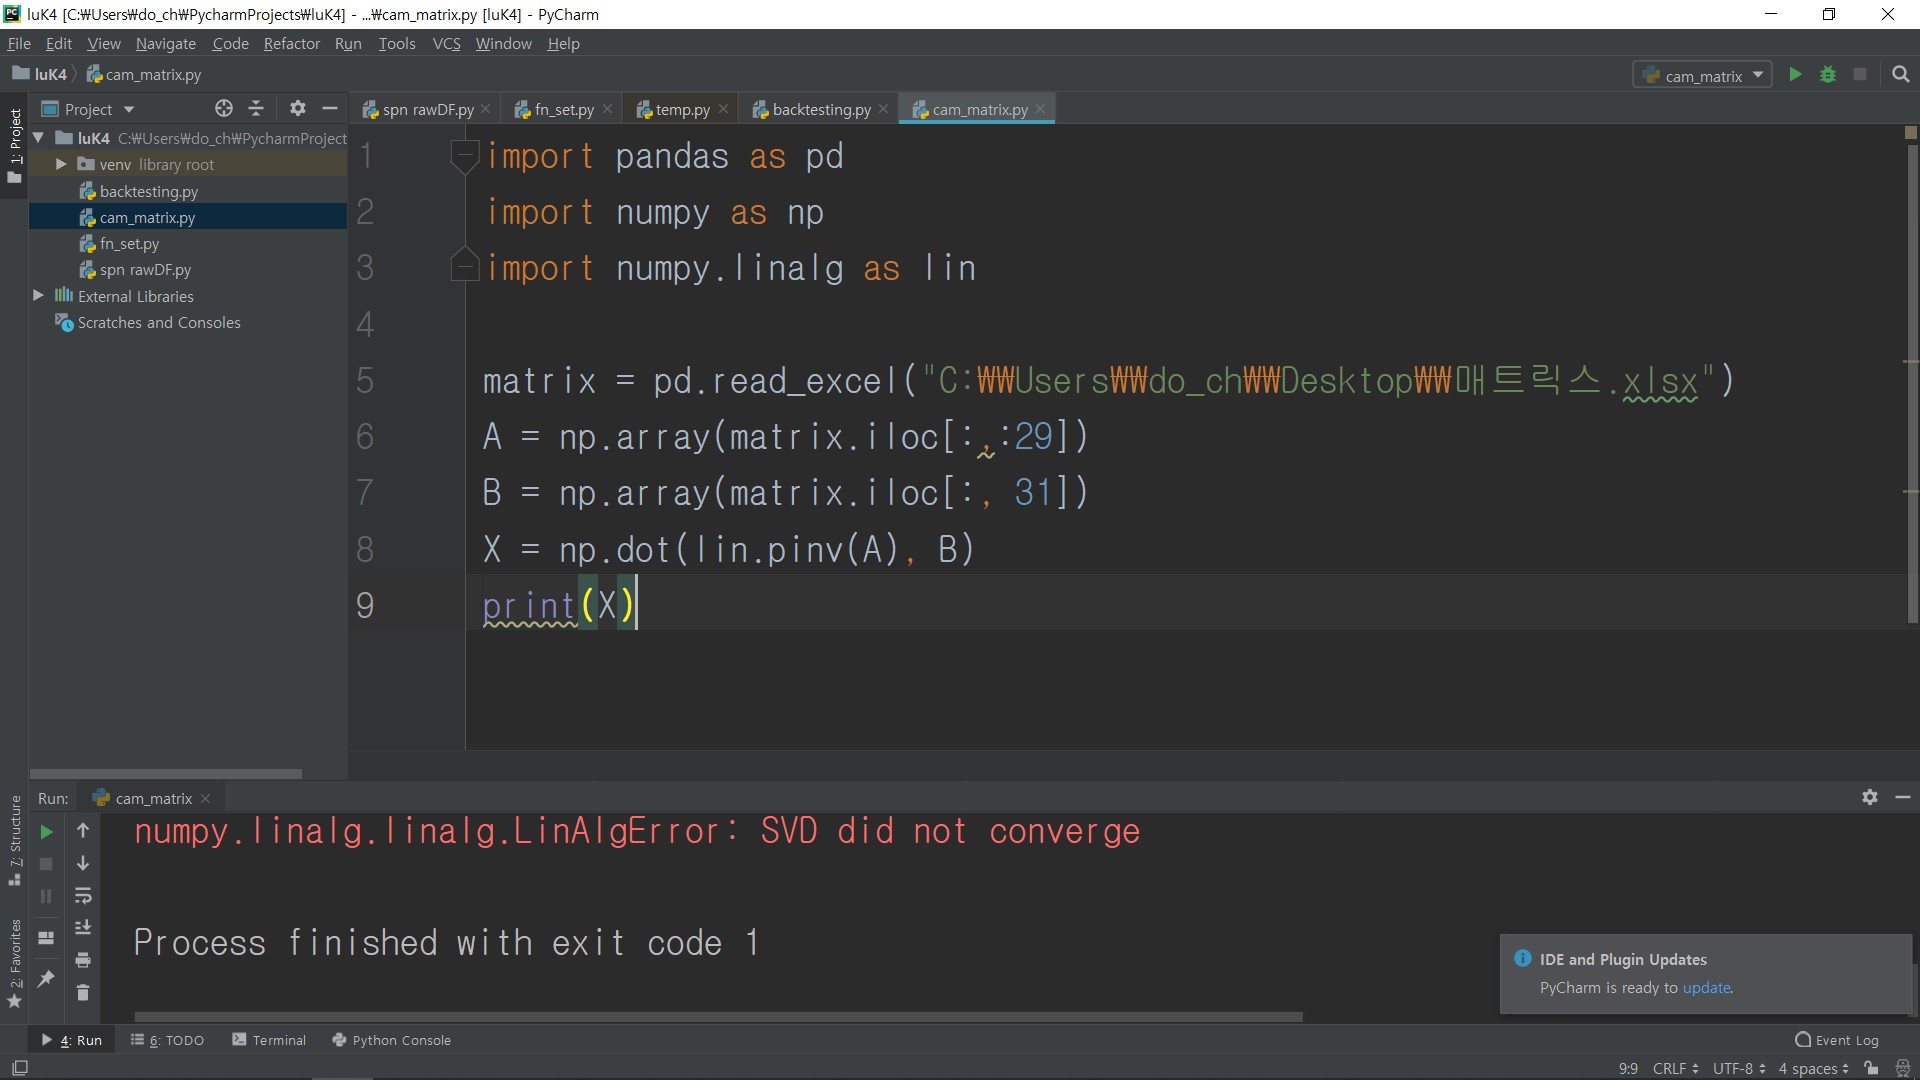
Task: Expand the venv library root folder
Action: [x=61, y=164]
